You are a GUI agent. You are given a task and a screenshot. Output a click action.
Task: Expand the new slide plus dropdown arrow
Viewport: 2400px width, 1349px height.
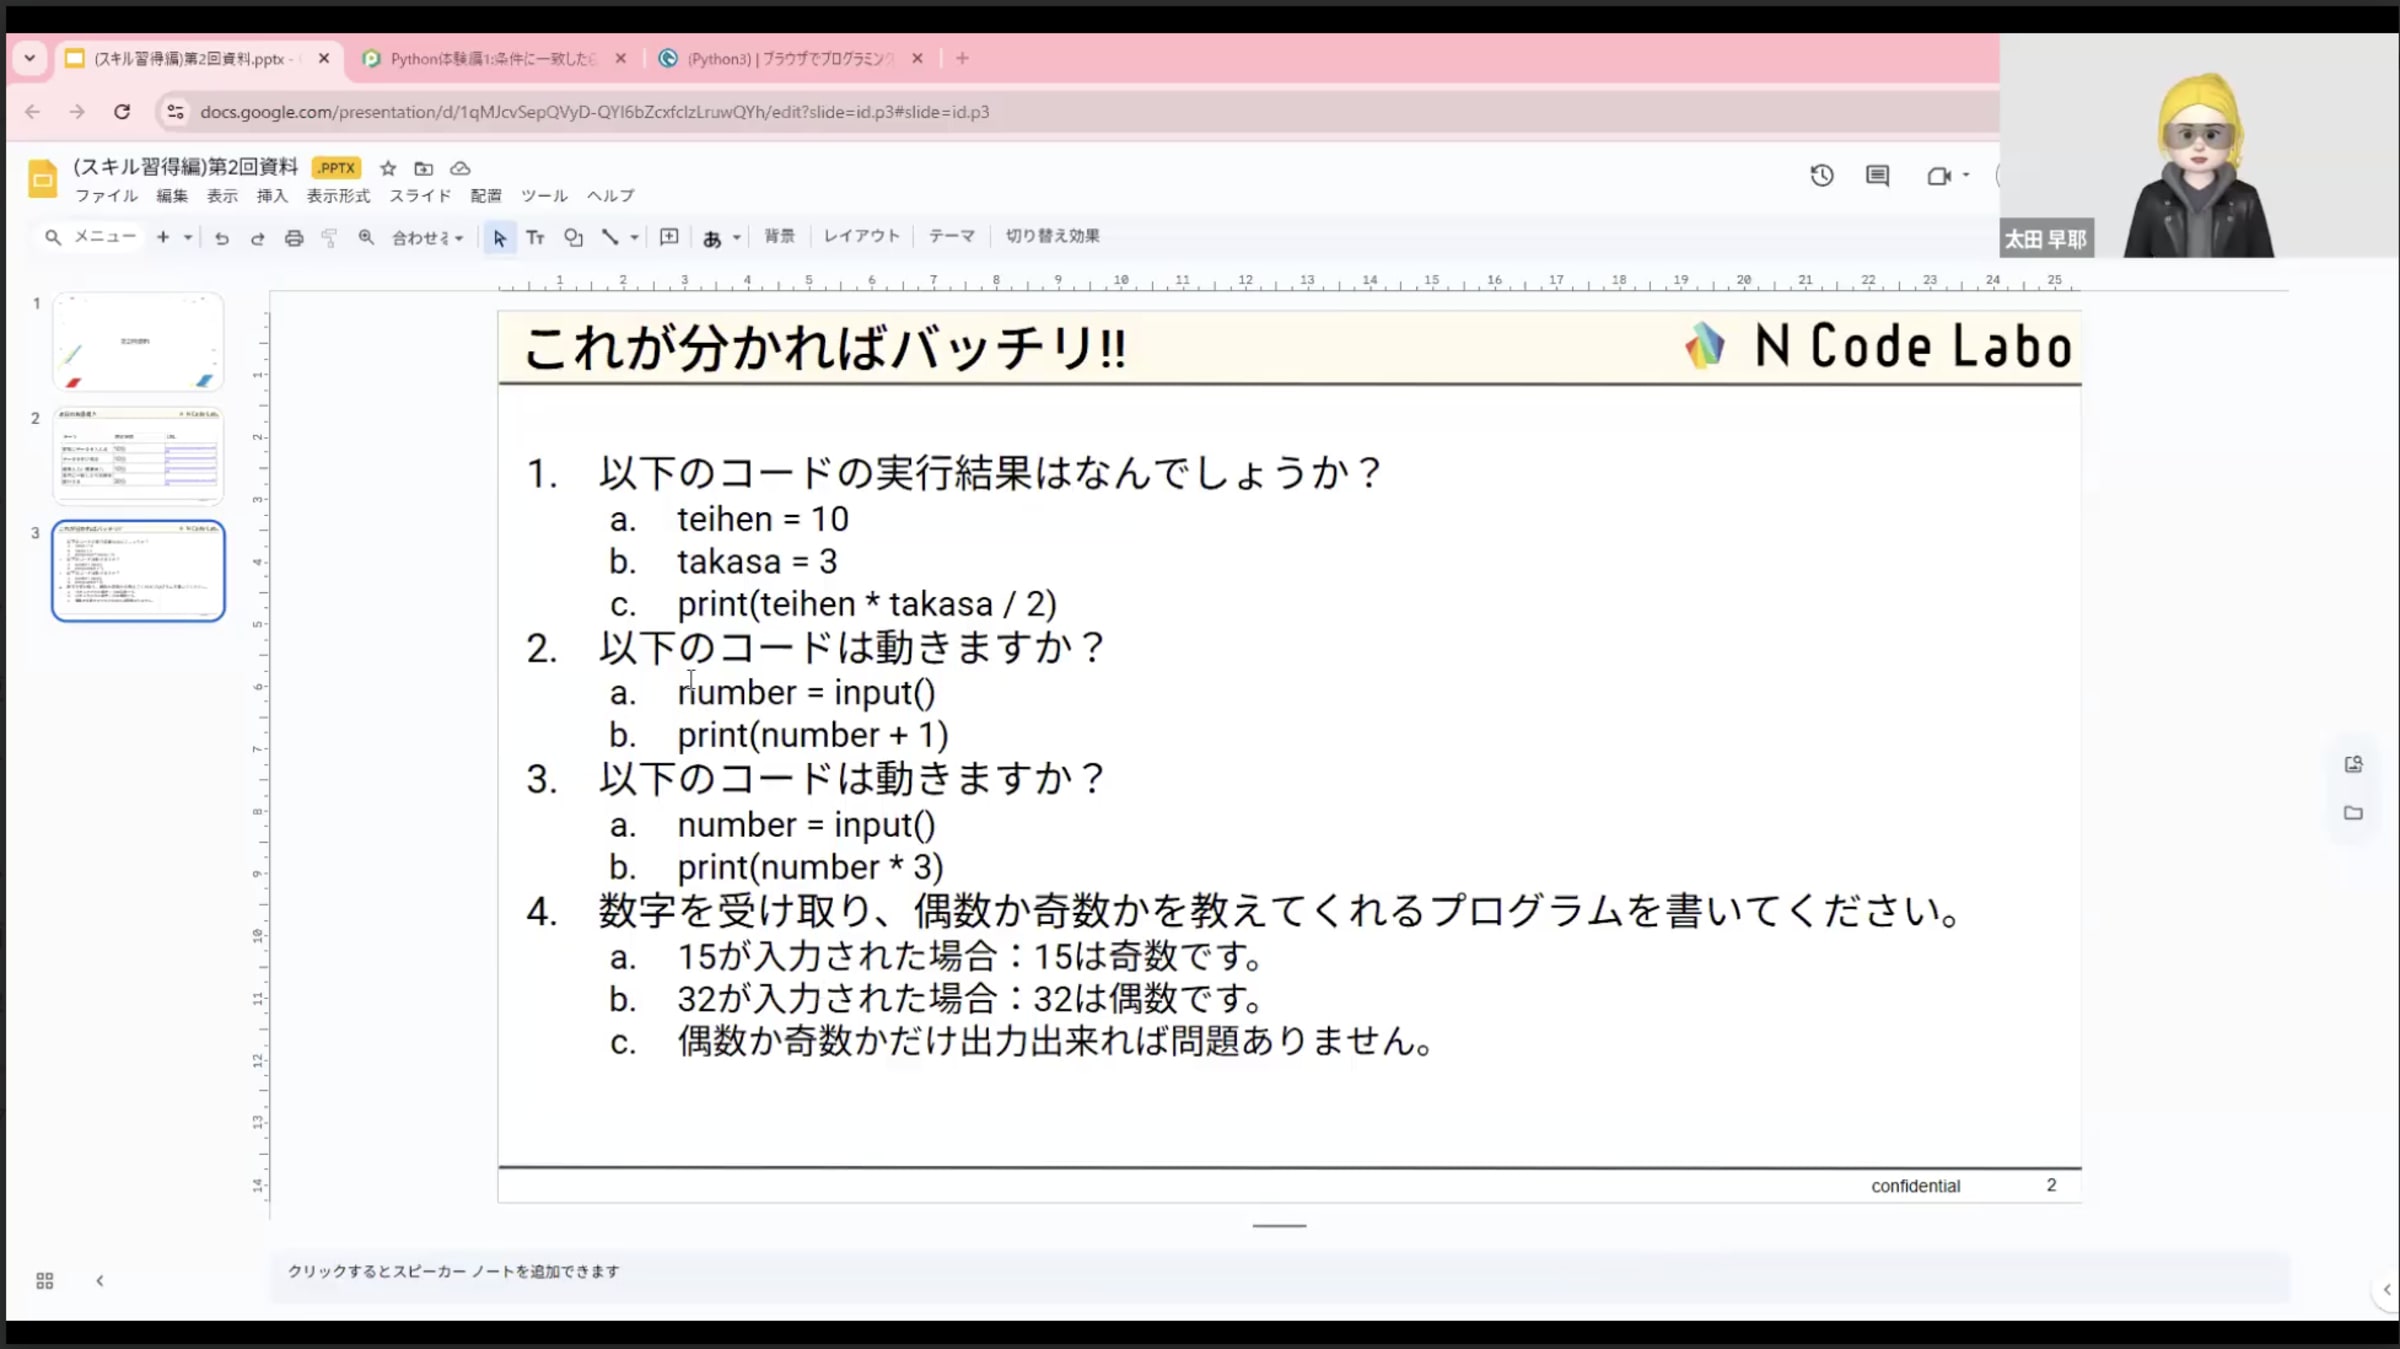point(188,238)
